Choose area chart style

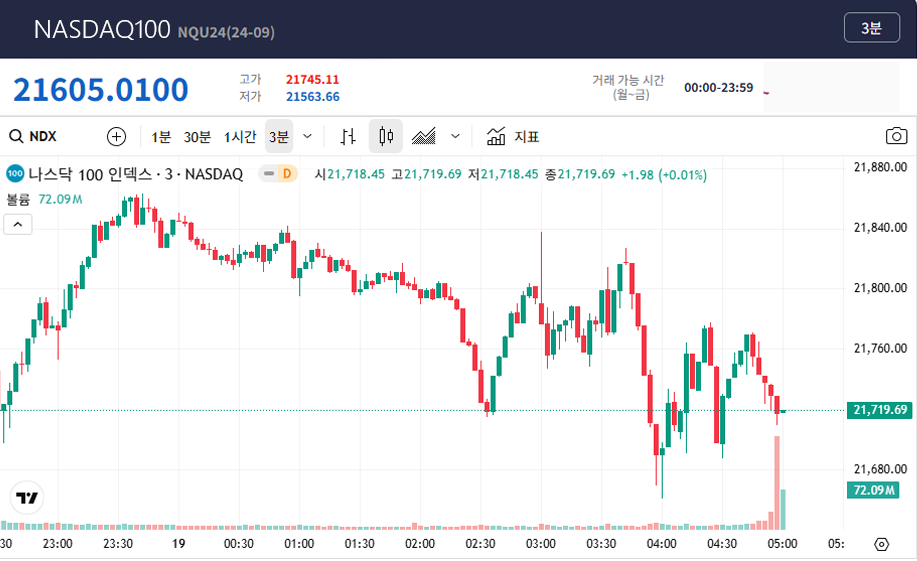(424, 137)
